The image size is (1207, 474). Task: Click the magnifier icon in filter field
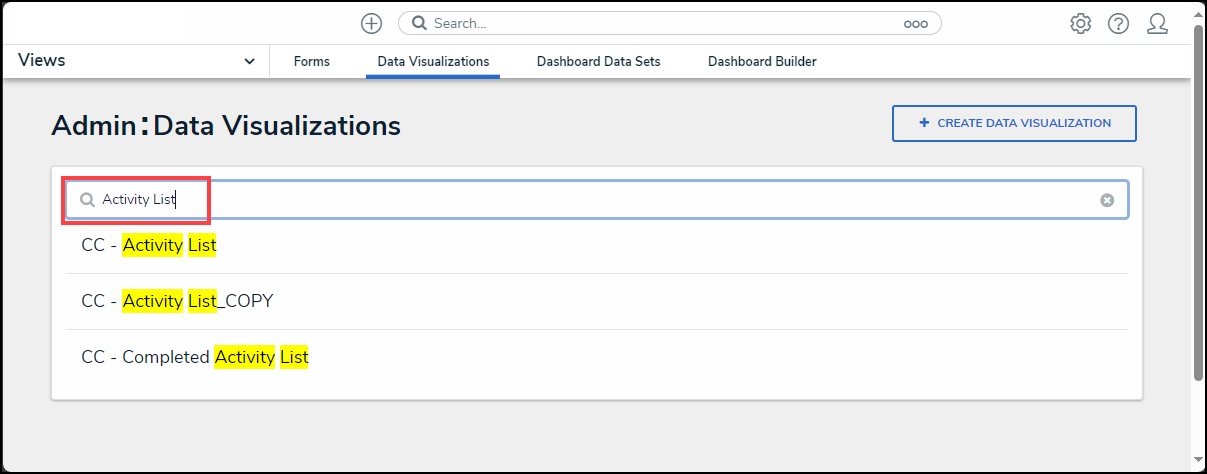pos(88,200)
